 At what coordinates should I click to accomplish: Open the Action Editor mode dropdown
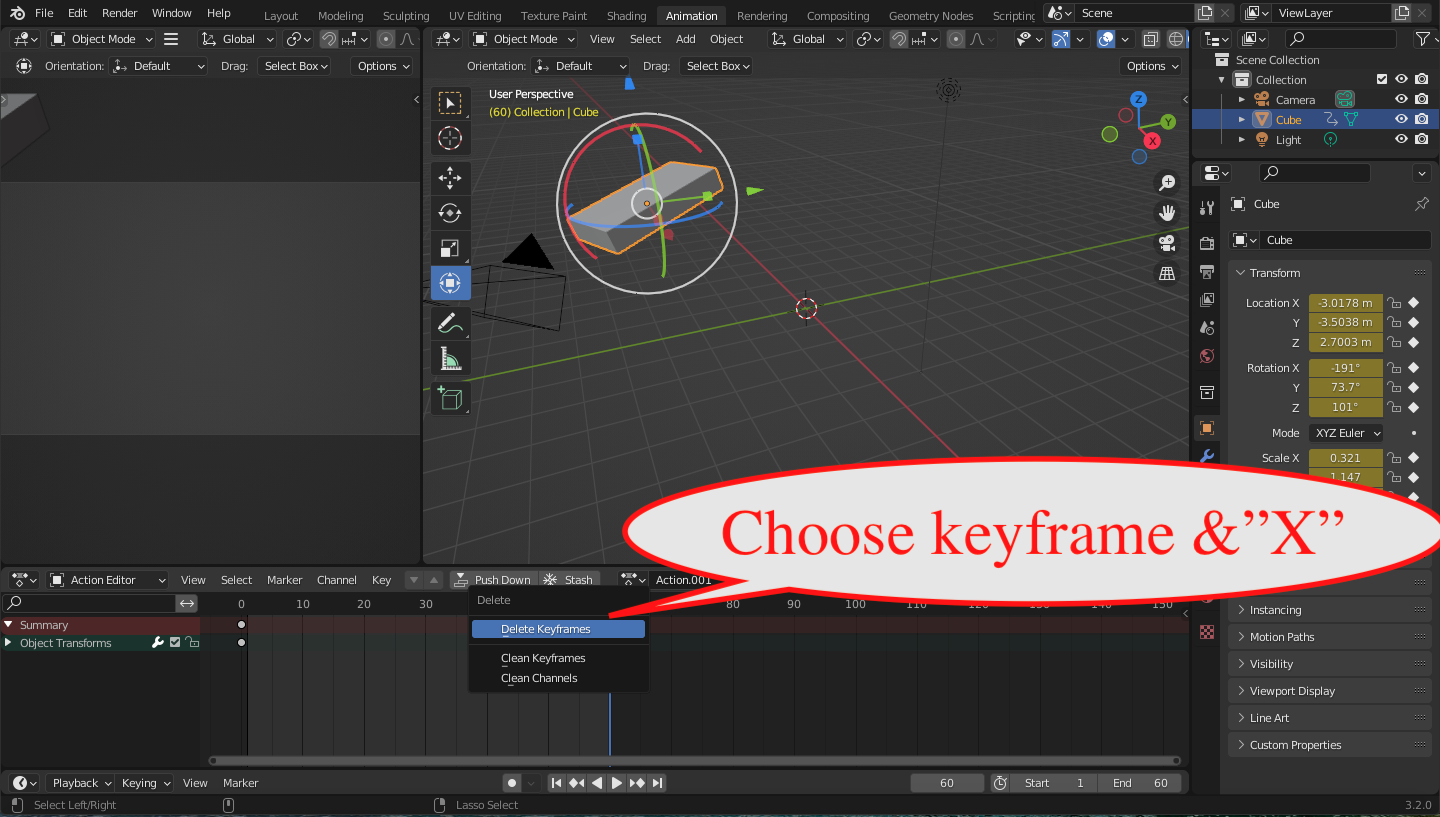(108, 580)
